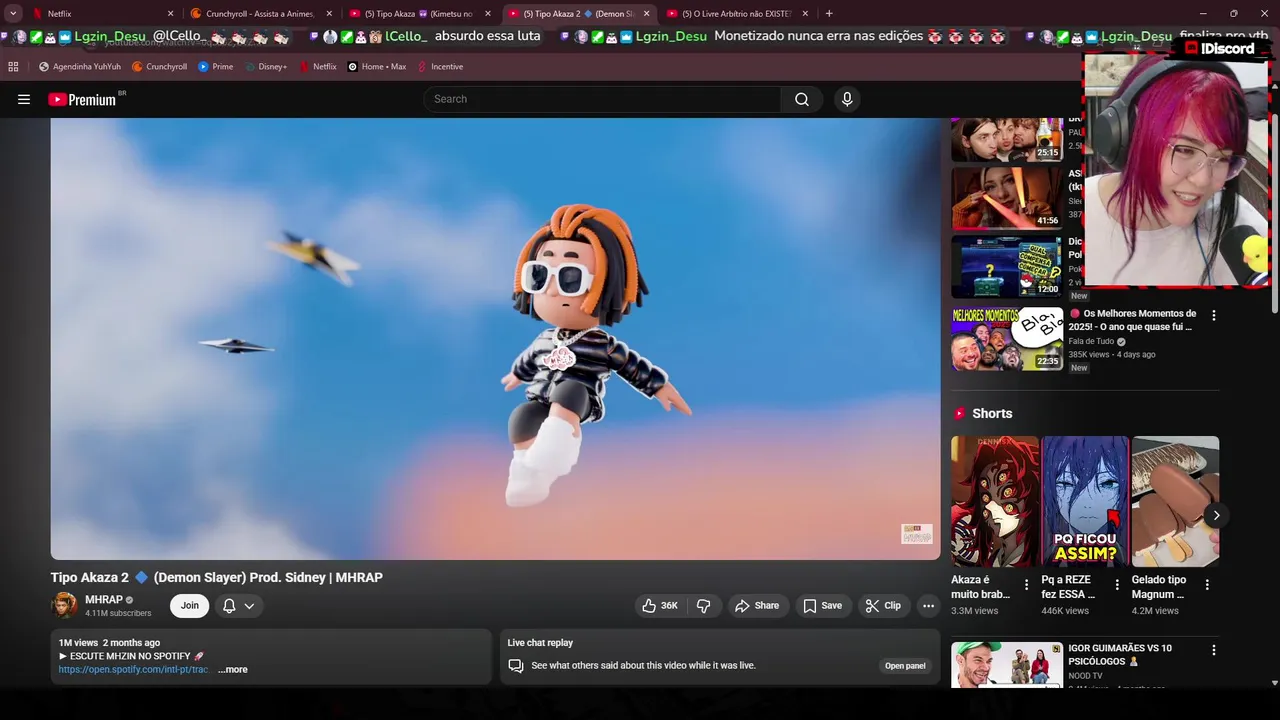Open Igor Guimarães vs 10 Psicólogos thumbnail
The height and width of the screenshot is (720, 1280).
[1006, 665]
